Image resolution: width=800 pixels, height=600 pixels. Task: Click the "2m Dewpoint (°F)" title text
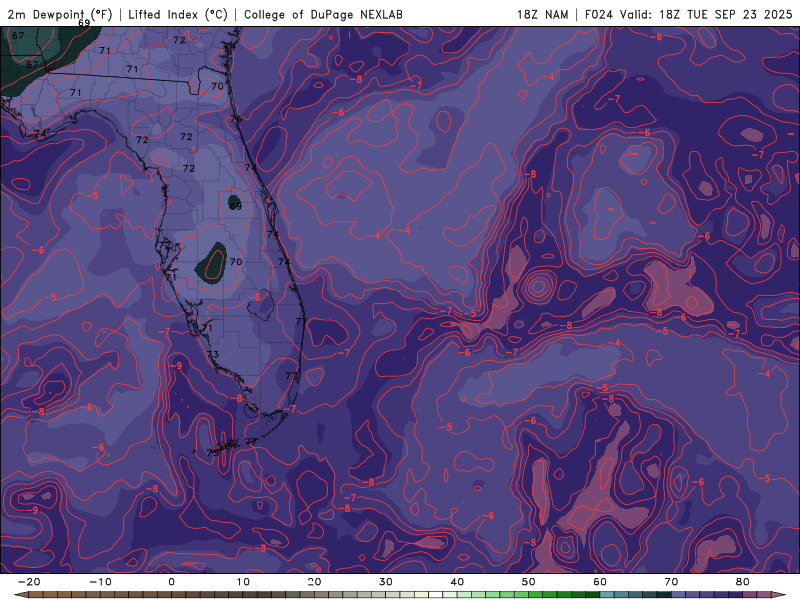point(60,15)
